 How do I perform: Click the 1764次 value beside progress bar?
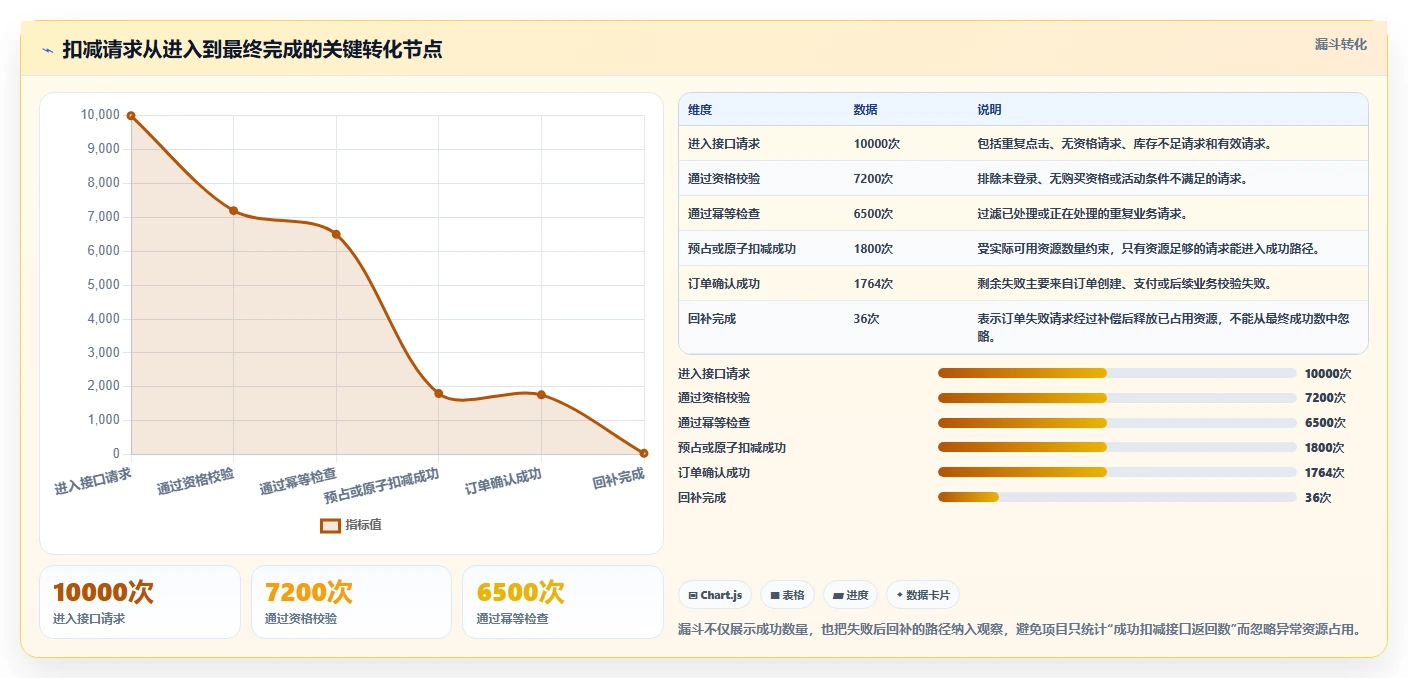[x=1324, y=472]
